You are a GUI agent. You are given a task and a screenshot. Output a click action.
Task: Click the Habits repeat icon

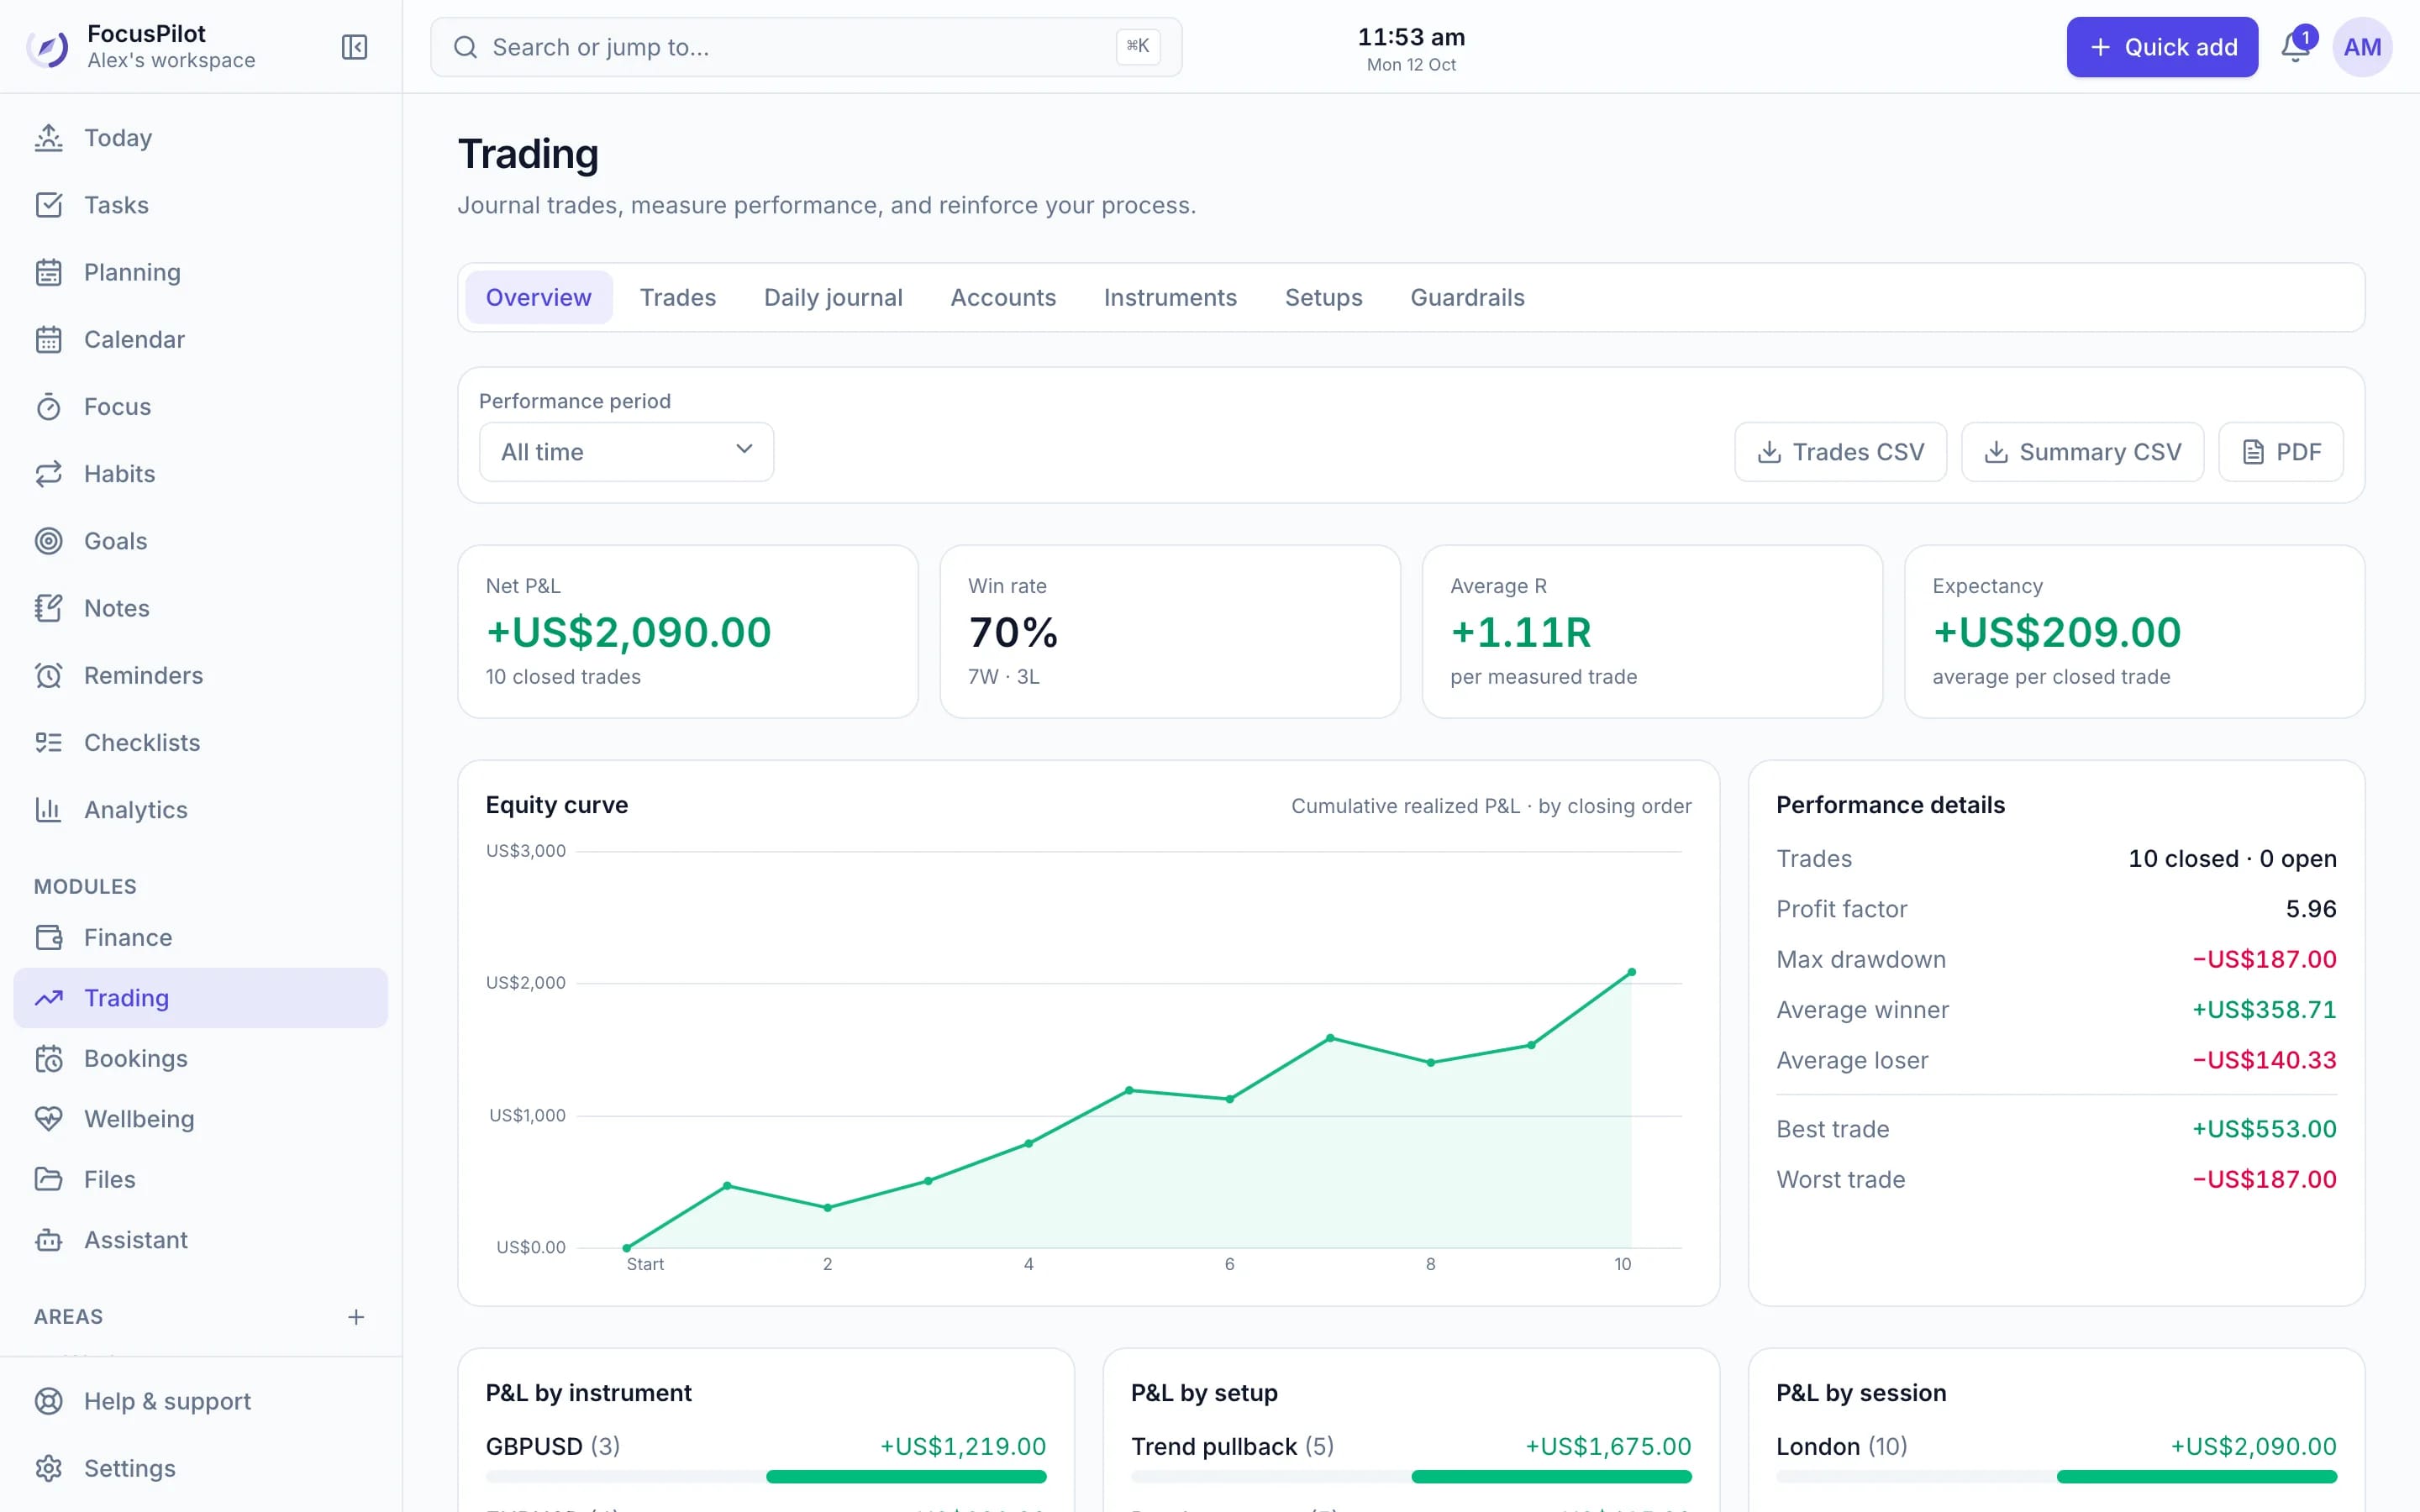[48, 474]
